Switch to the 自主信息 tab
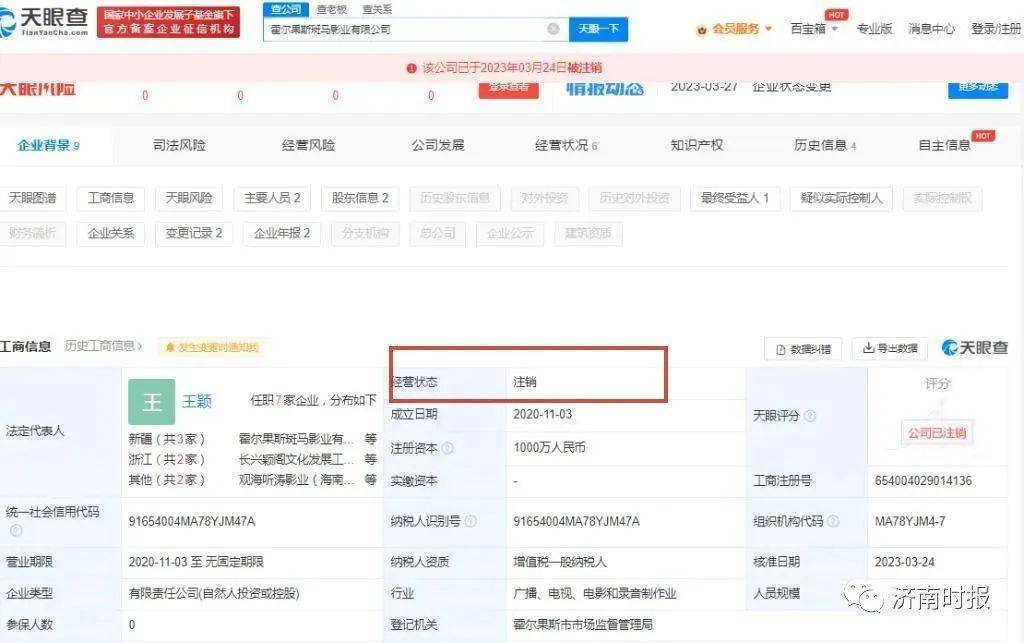Viewport: 1024px width, 643px height. 944,145
